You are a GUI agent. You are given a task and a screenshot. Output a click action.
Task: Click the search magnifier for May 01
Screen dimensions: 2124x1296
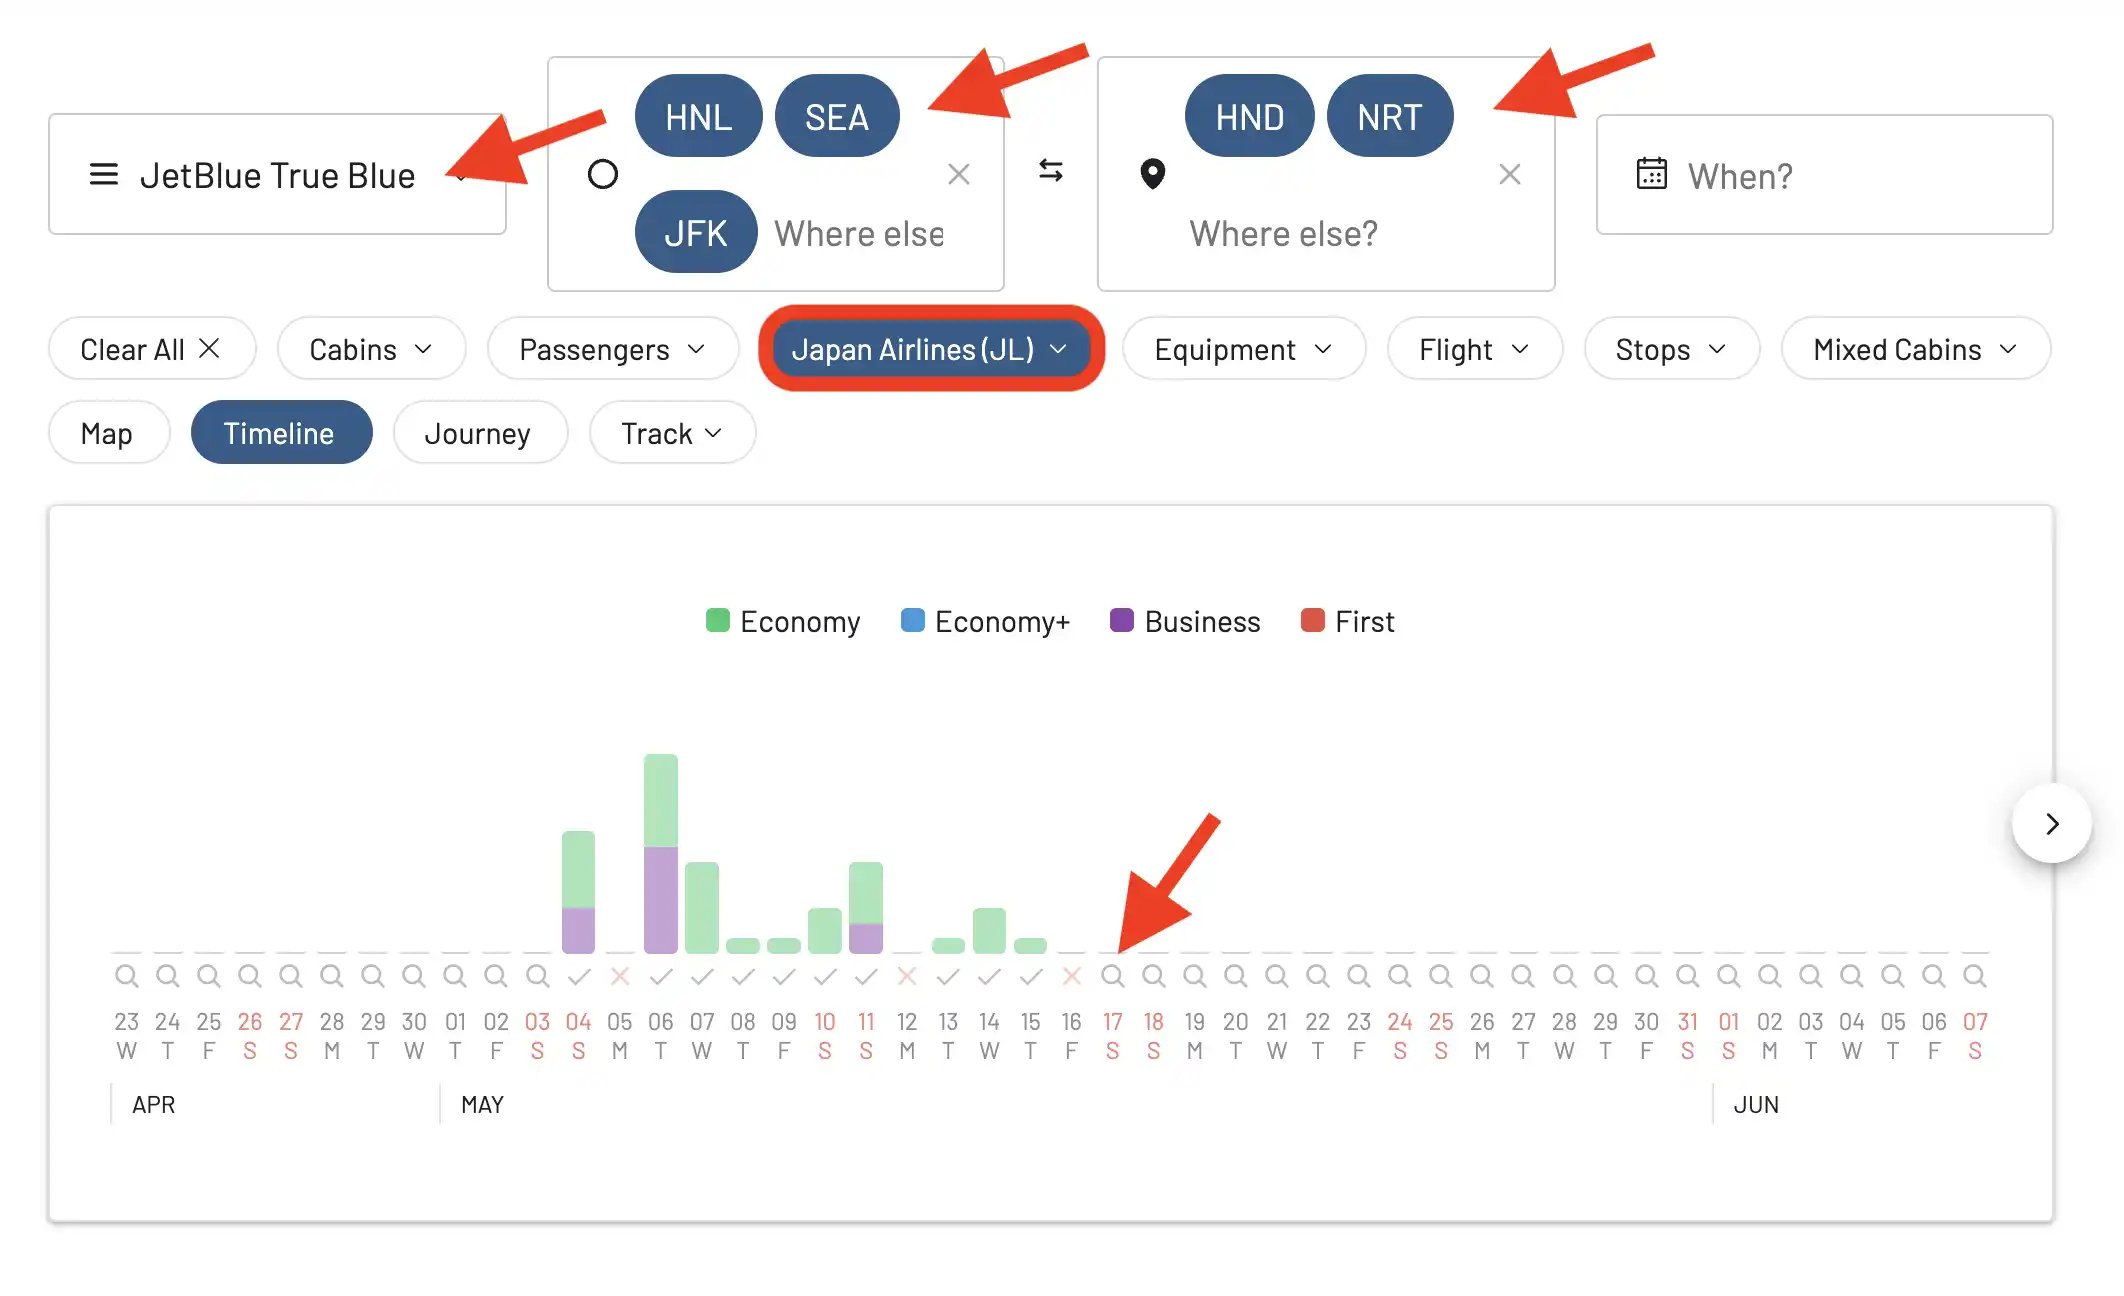click(x=455, y=975)
